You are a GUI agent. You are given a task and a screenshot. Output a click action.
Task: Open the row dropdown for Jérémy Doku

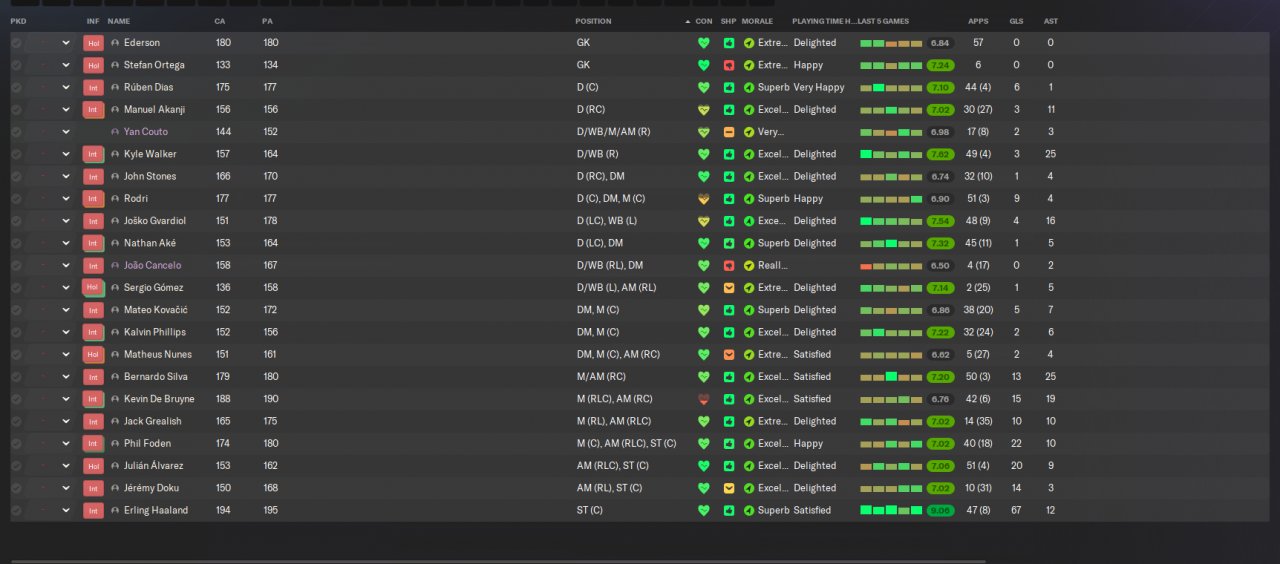click(66, 488)
